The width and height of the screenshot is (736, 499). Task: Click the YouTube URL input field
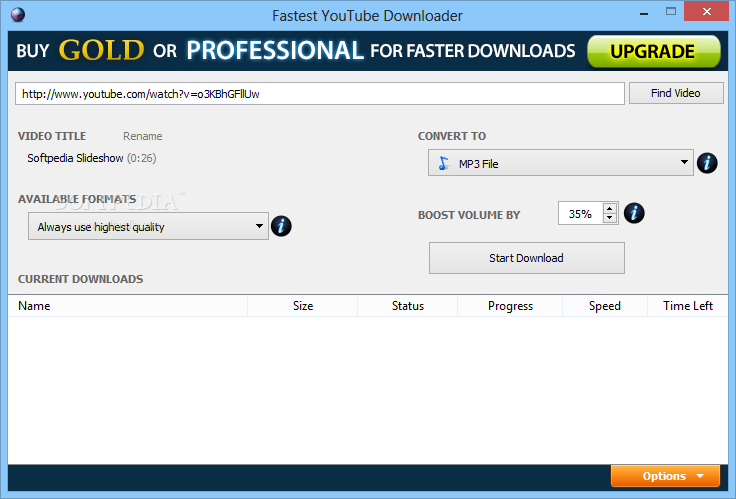point(320,94)
